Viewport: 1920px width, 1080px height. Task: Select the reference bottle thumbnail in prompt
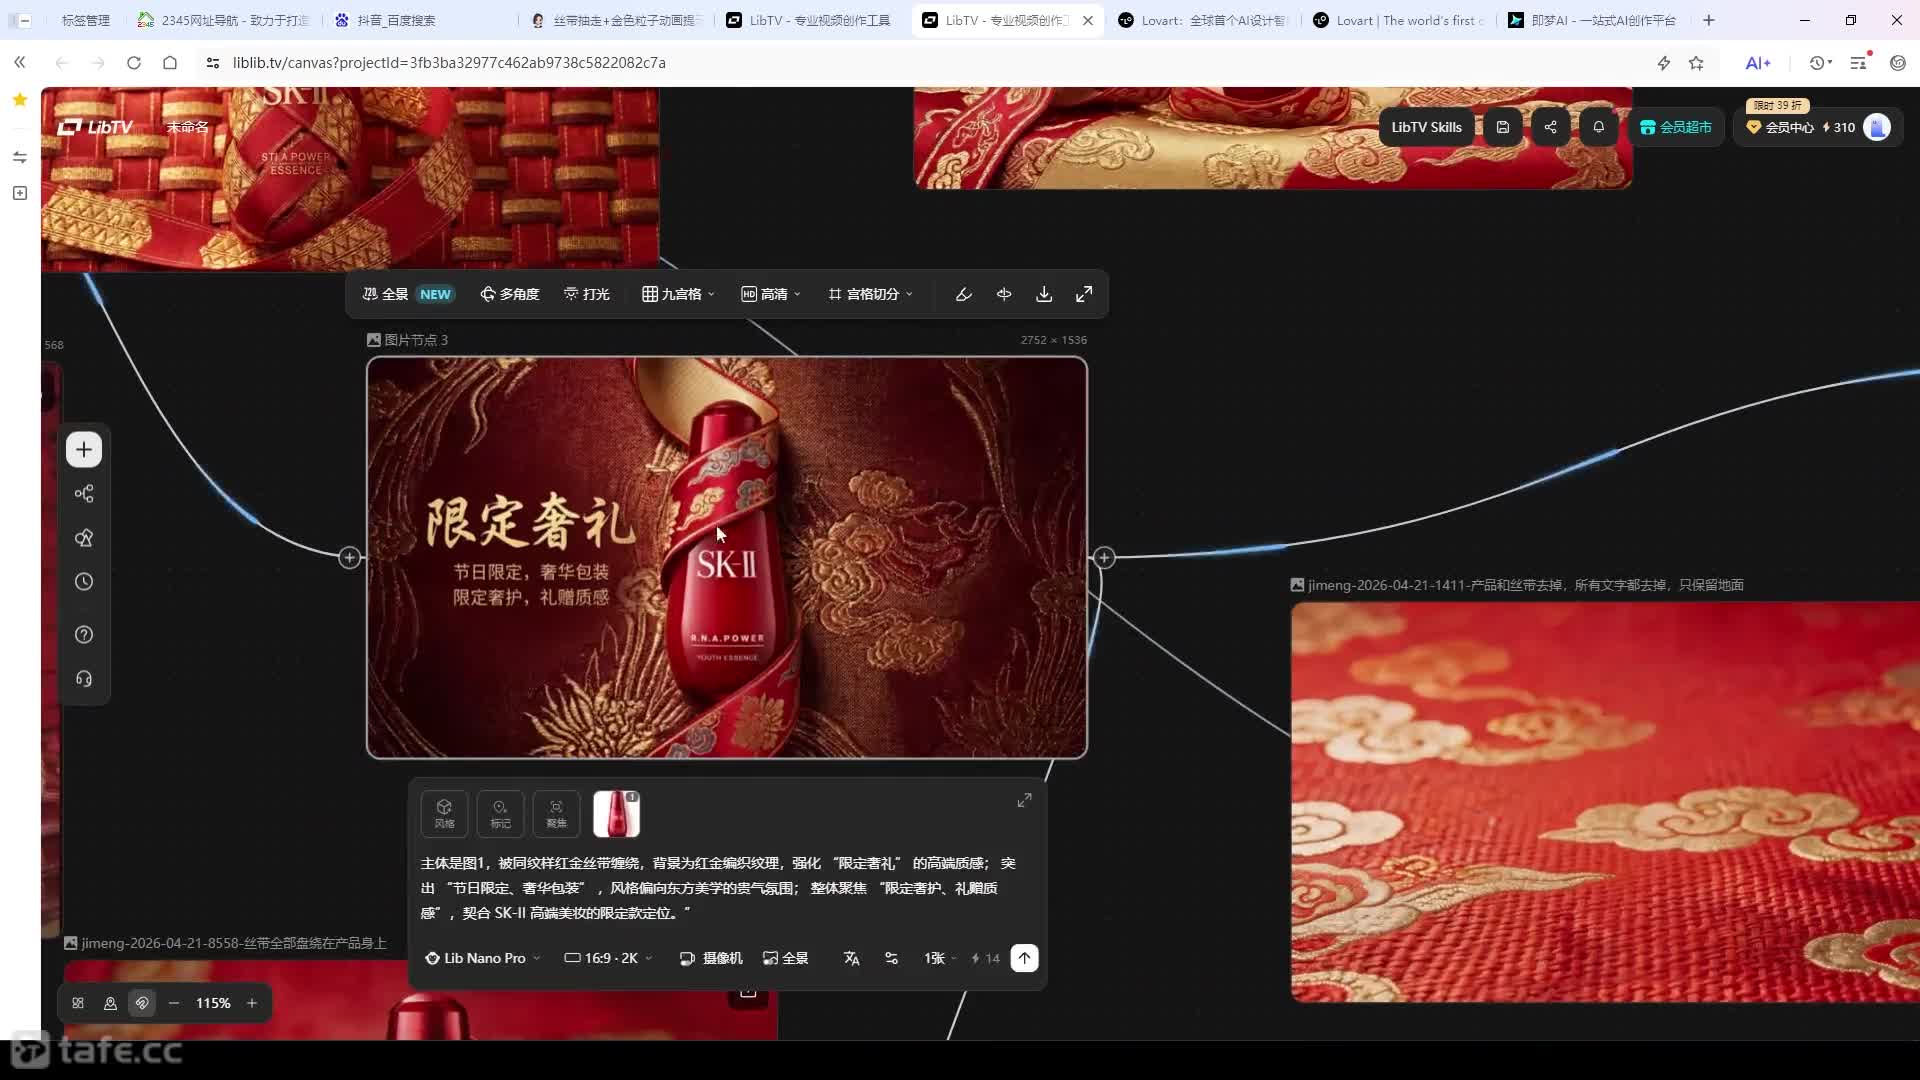tap(616, 814)
